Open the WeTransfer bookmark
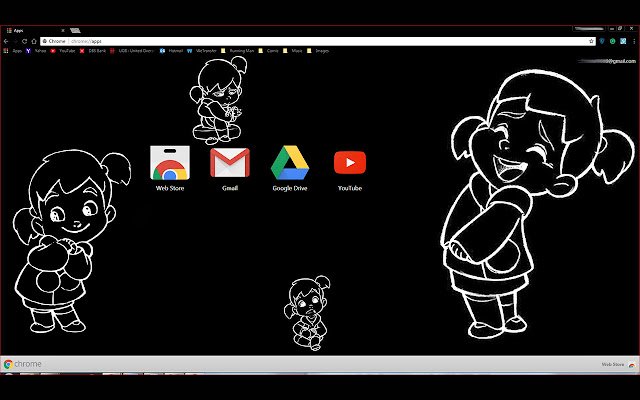The image size is (640, 400). pyautogui.click(x=202, y=51)
